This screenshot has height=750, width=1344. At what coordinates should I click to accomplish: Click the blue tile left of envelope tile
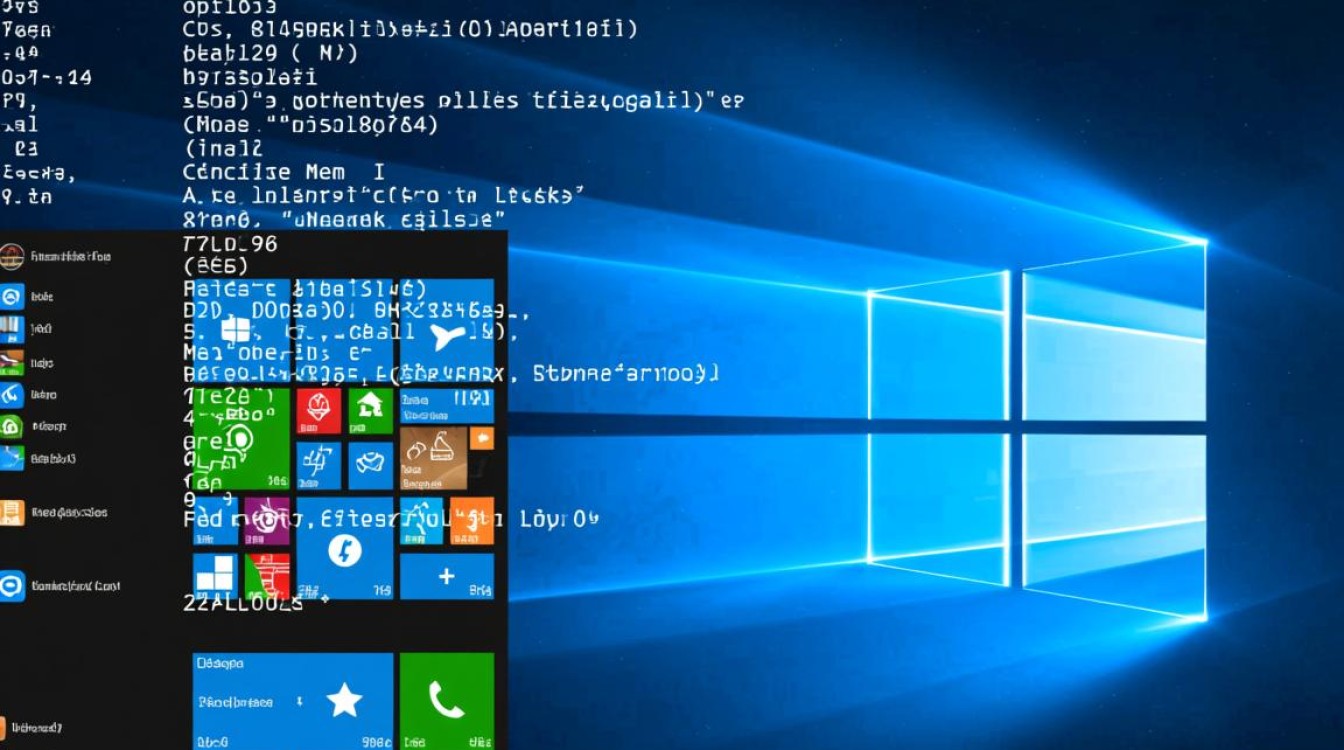click(x=318, y=465)
